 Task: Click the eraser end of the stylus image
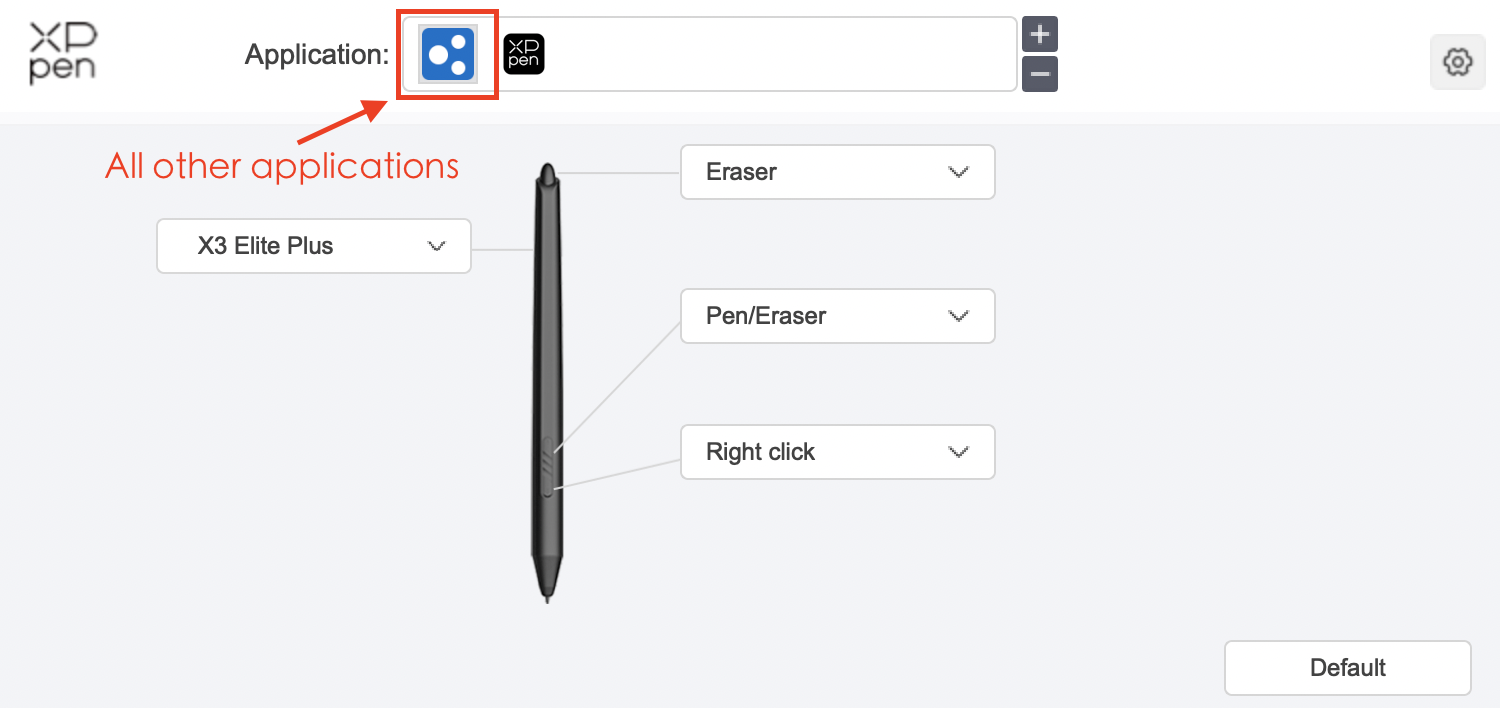(x=546, y=176)
